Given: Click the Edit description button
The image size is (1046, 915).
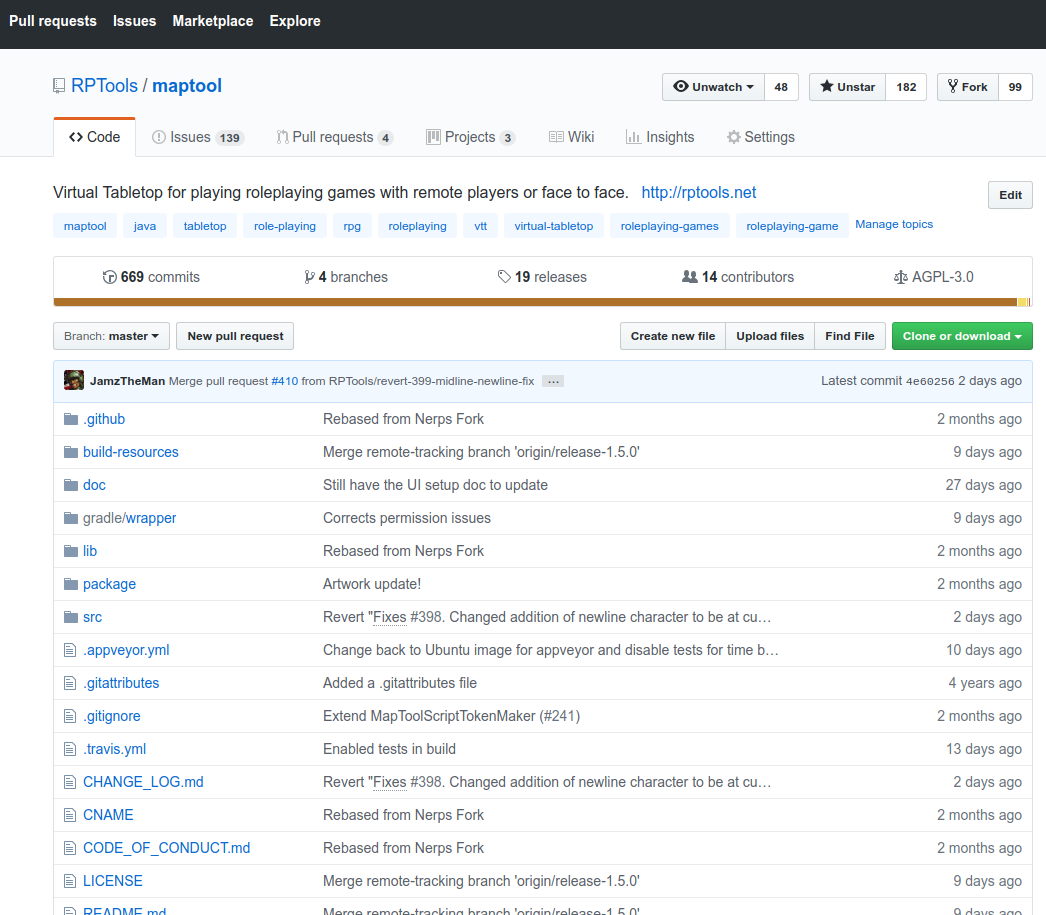Looking at the screenshot, I should pos(1010,195).
